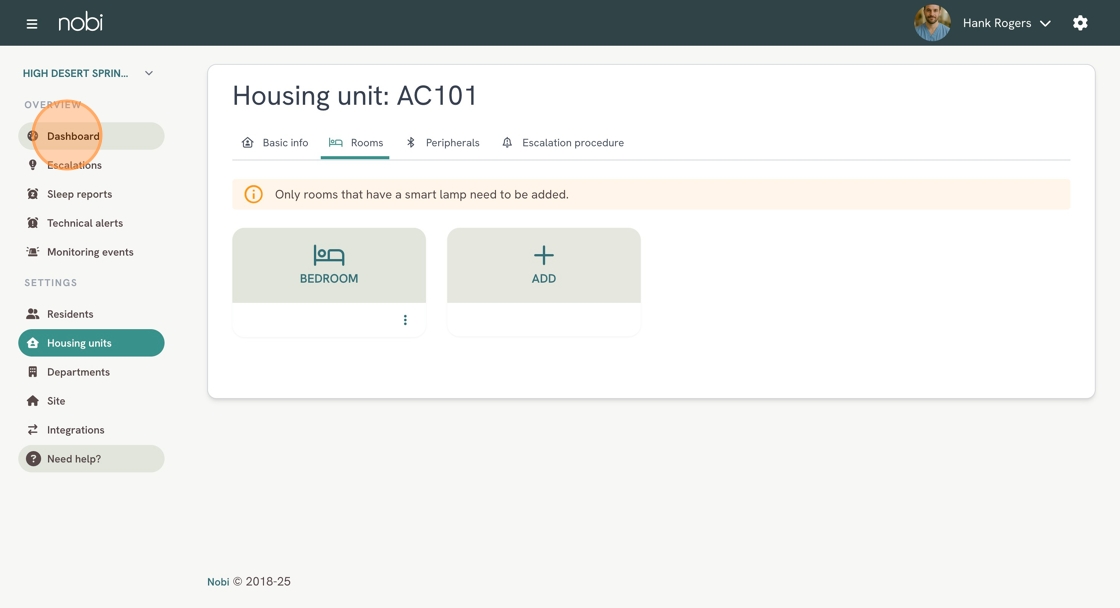The height and width of the screenshot is (608, 1120).
Task: Open Escalation procedure tab
Action: click(563, 143)
